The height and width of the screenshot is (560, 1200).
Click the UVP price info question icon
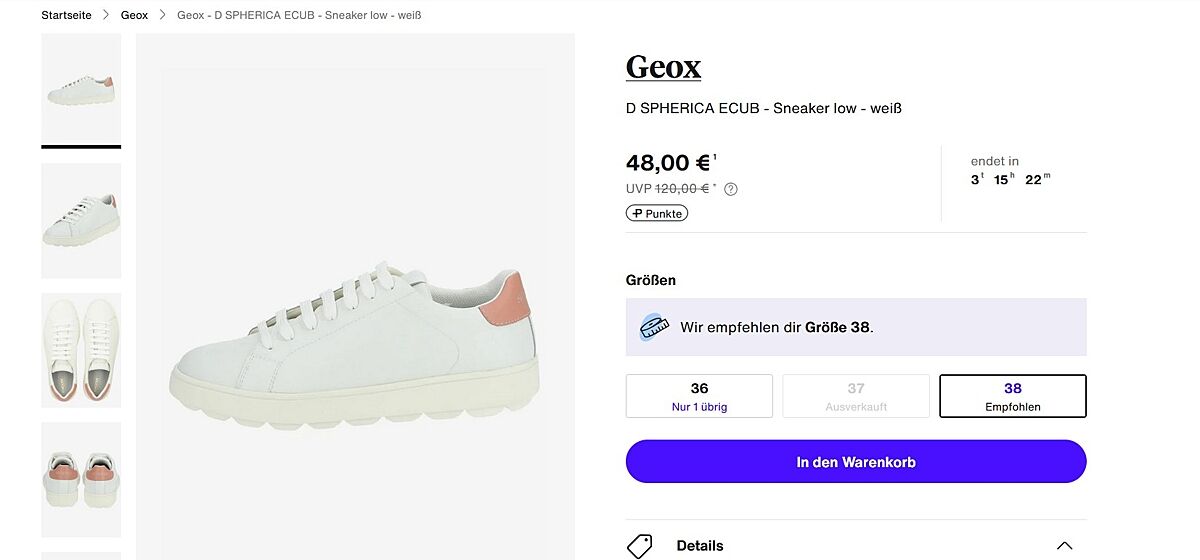click(731, 189)
